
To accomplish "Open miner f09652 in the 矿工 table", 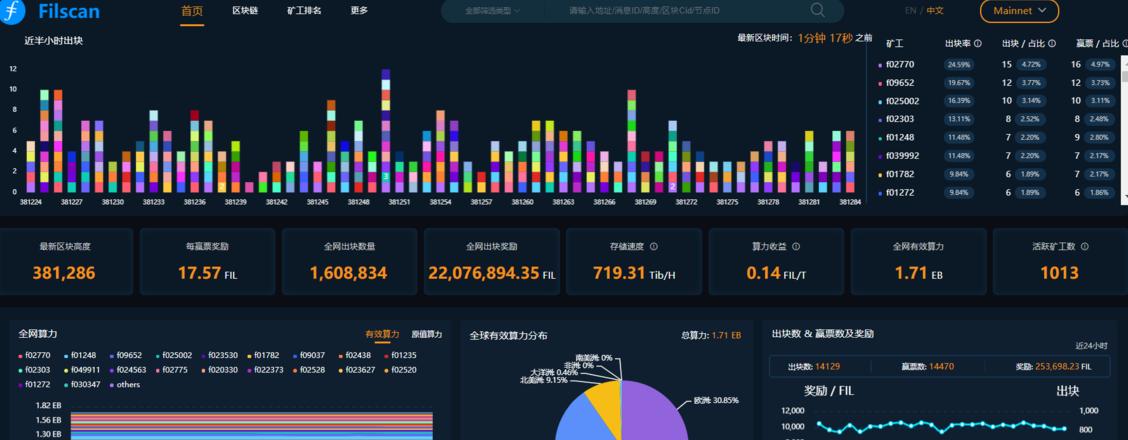I will [x=900, y=83].
